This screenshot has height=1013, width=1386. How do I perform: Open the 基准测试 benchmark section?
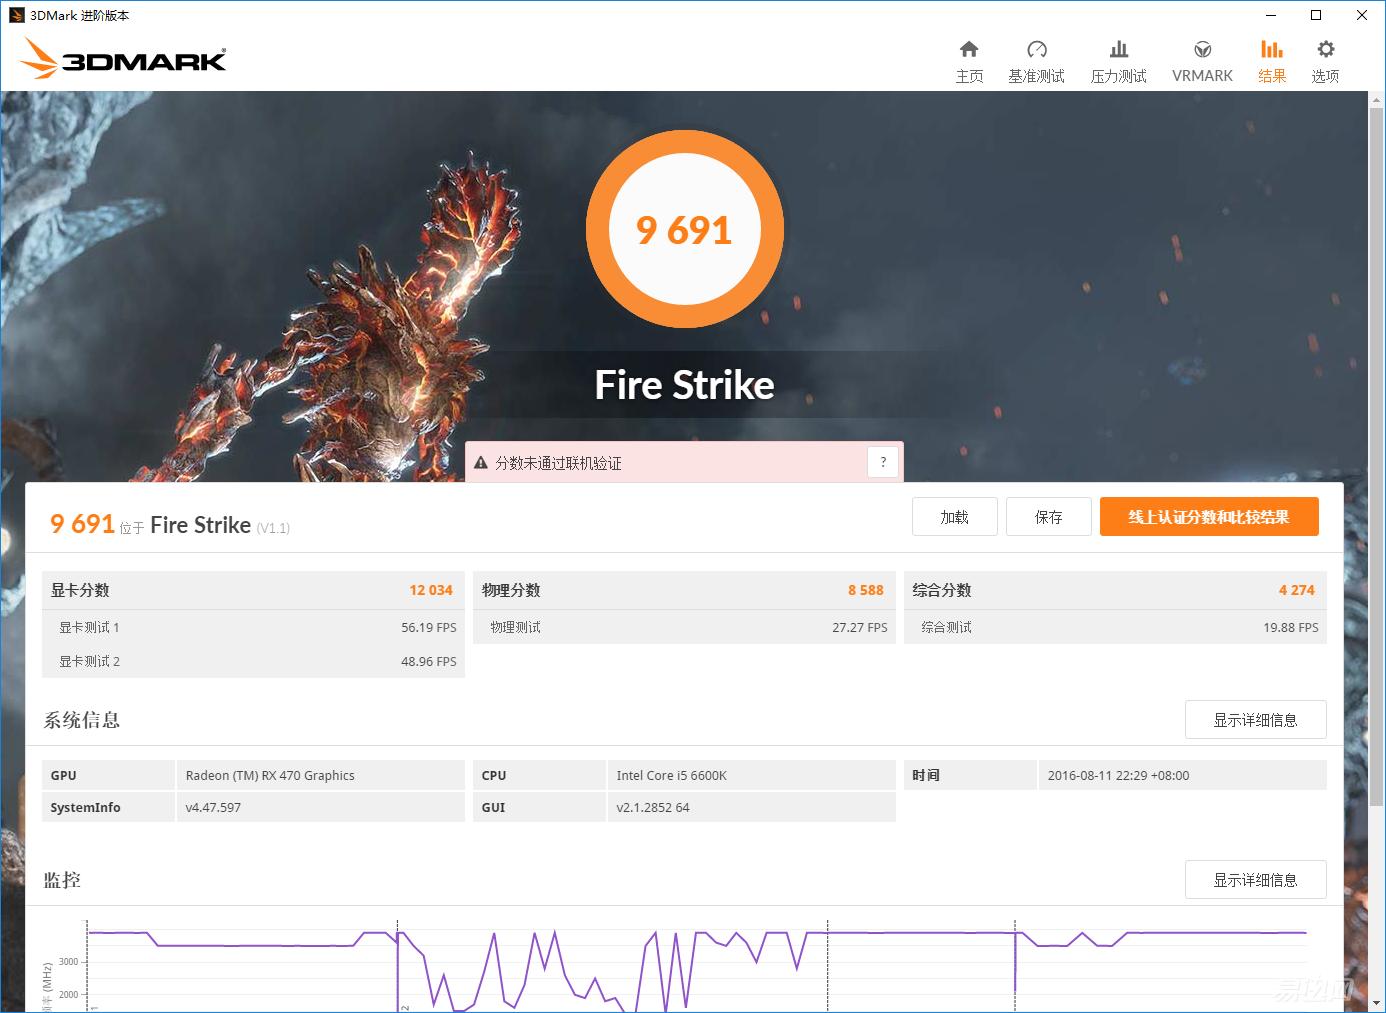click(x=1037, y=58)
